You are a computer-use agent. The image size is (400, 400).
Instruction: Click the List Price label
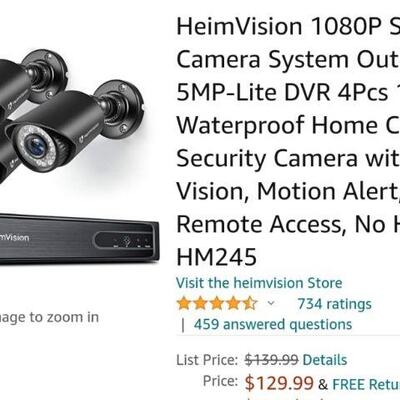pyautogui.click(x=207, y=360)
